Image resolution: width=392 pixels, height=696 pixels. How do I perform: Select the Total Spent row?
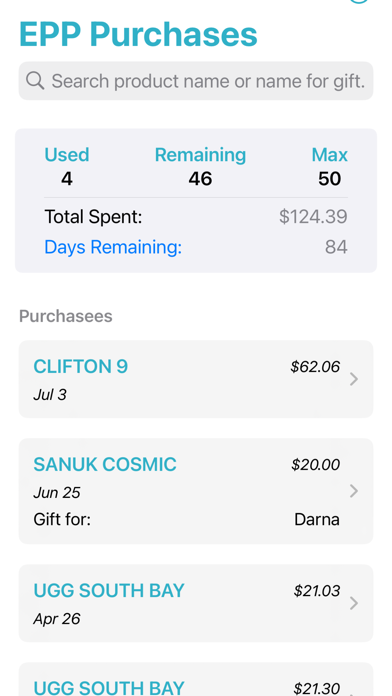tap(196, 217)
